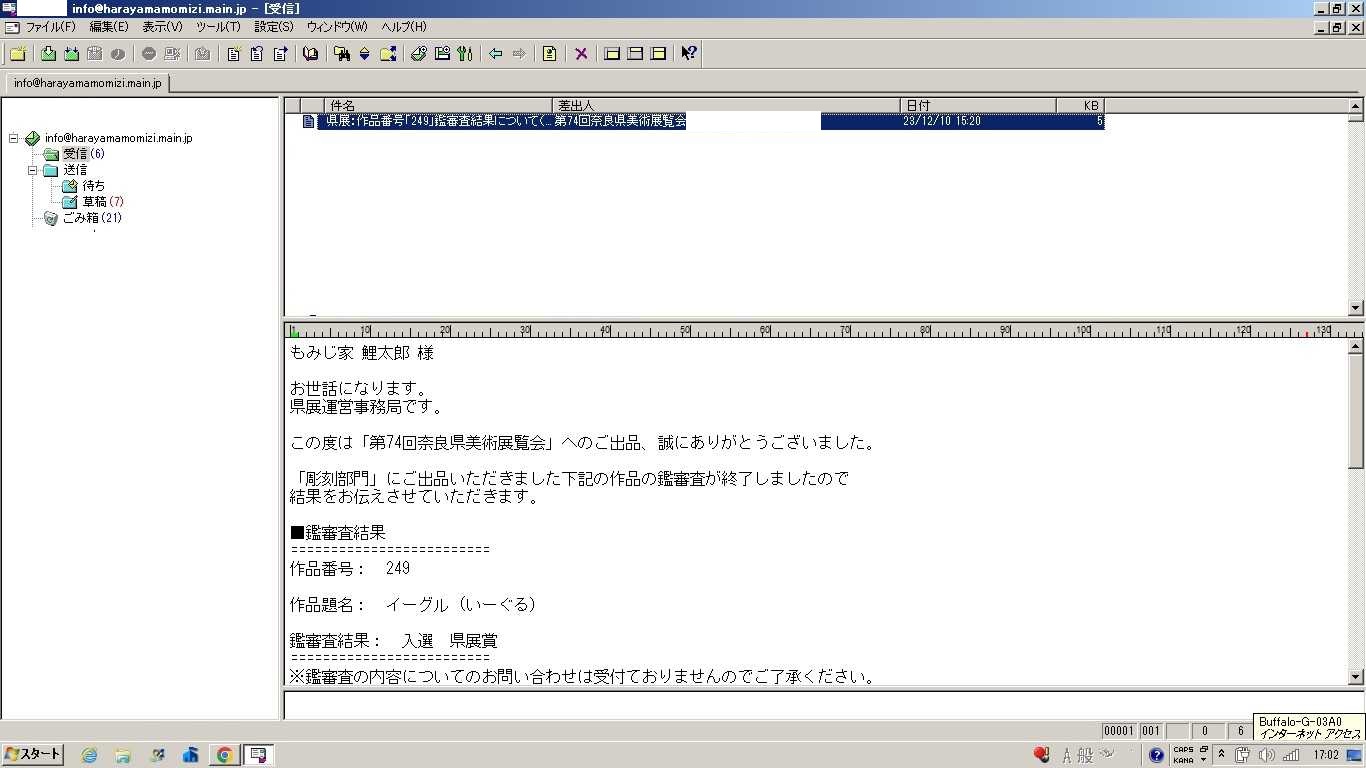Click the blue up-down sort arrows icon

pos(364,54)
